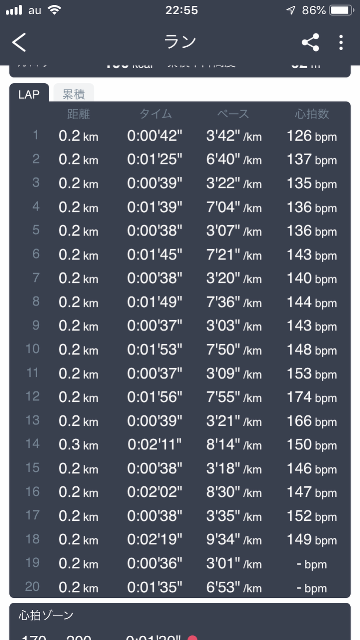The height and width of the screenshot is (640, 360).
Task: Switch to the 累積 tab
Action: point(73,94)
